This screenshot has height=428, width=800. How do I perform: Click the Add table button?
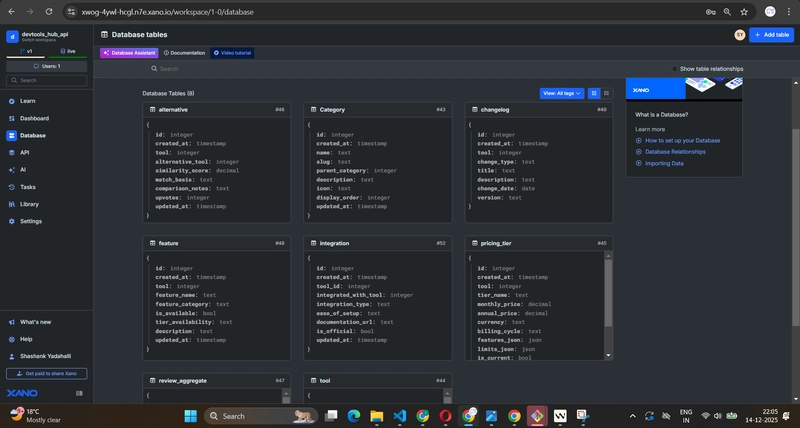pos(771,34)
